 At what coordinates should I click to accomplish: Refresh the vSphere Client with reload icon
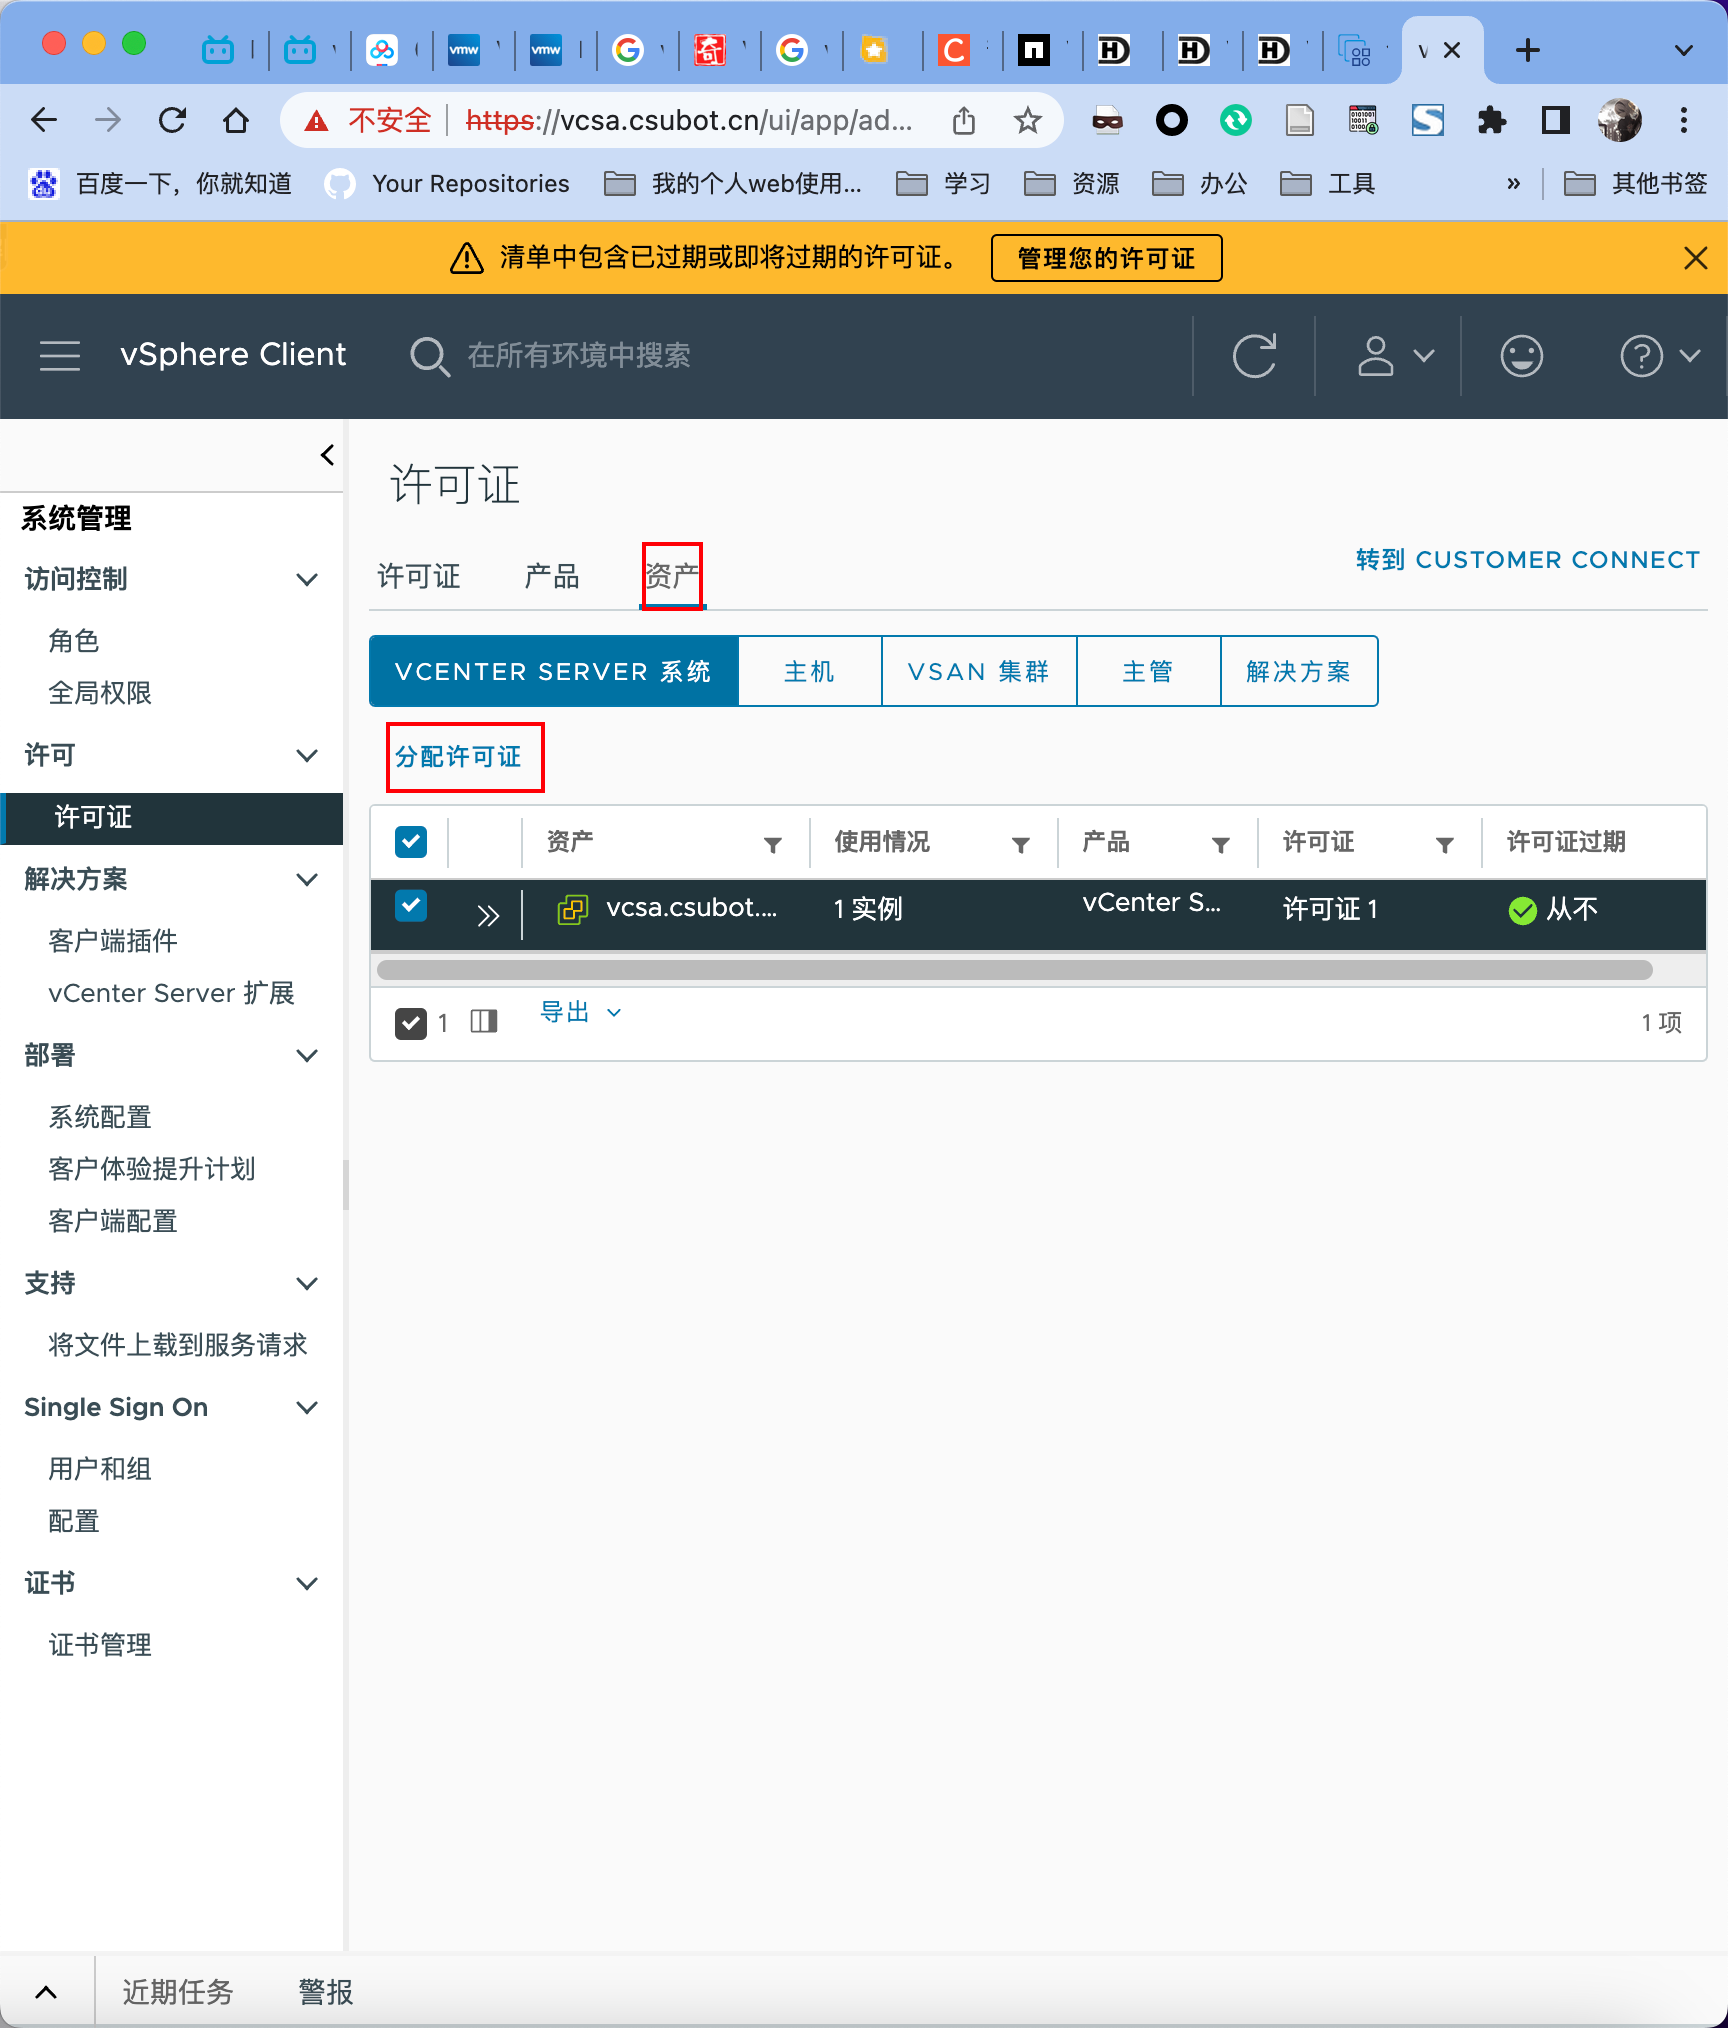(x=1254, y=356)
